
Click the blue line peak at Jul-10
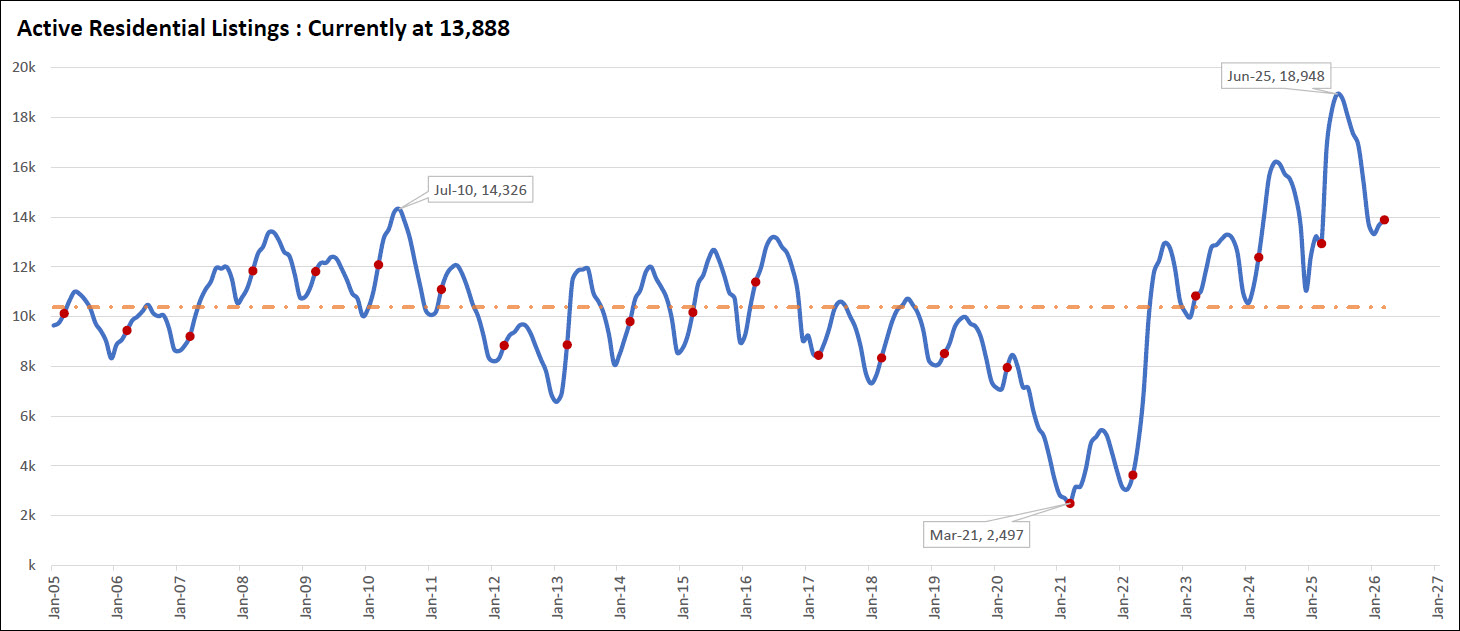click(x=398, y=209)
